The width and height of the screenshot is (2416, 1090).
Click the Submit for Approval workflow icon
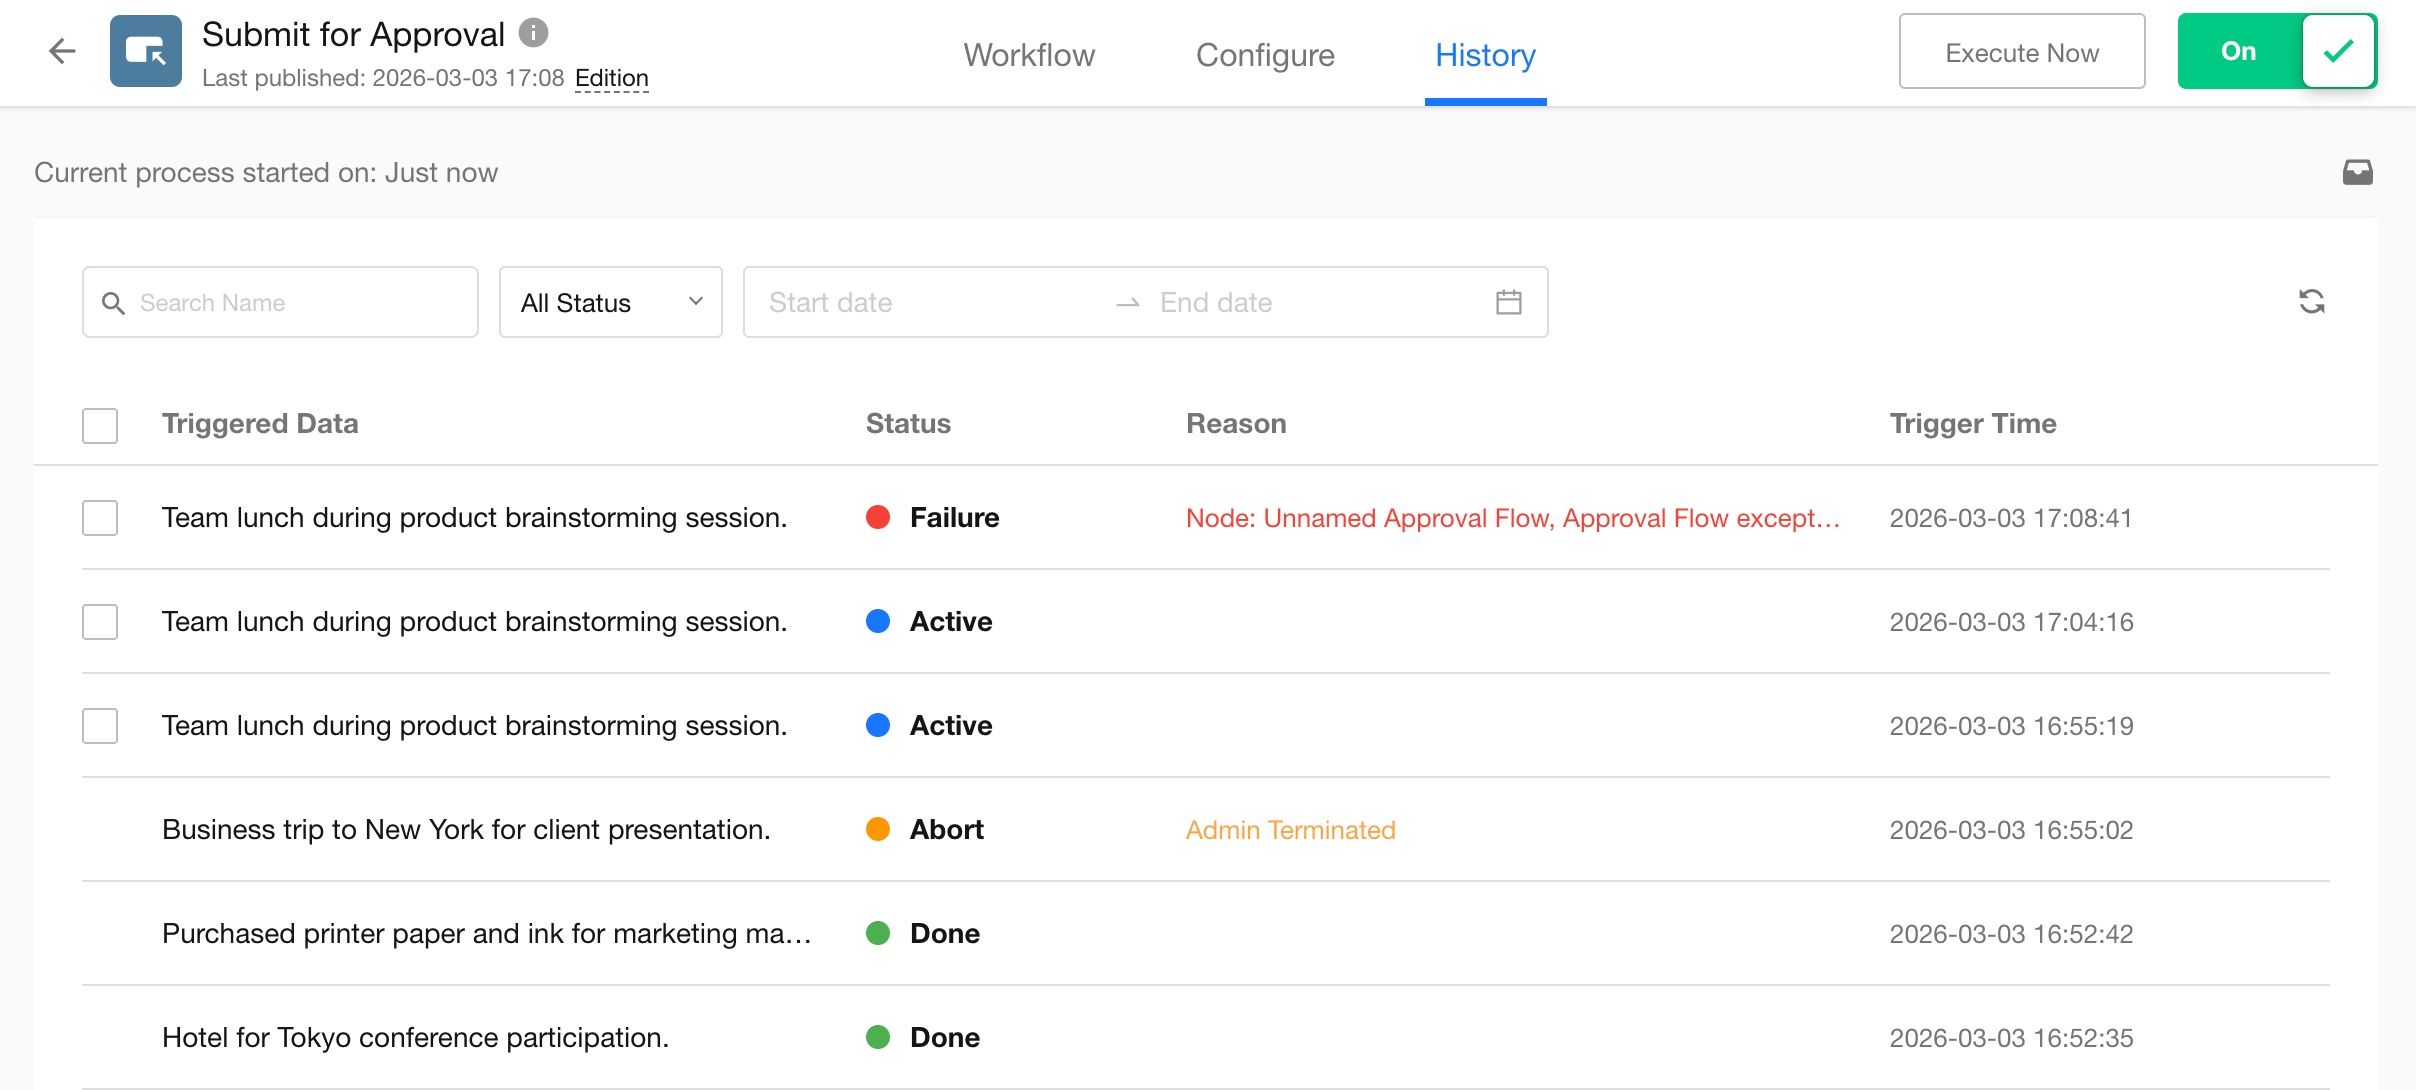(146, 51)
